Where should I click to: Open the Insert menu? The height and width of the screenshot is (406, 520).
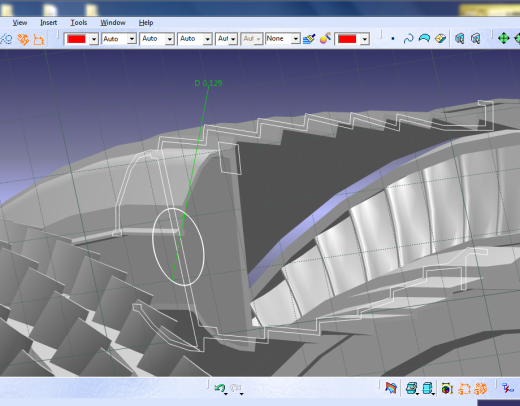click(x=49, y=23)
